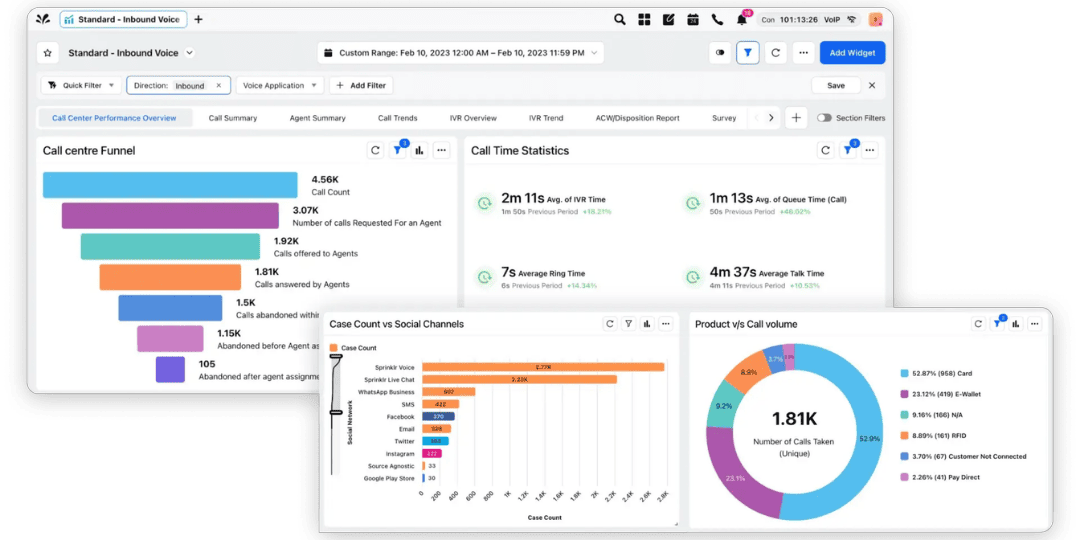The height and width of the screenshot is (540, 1080).
Task: Click the dashboard filter funnel button
Action: tap(747, 53)
